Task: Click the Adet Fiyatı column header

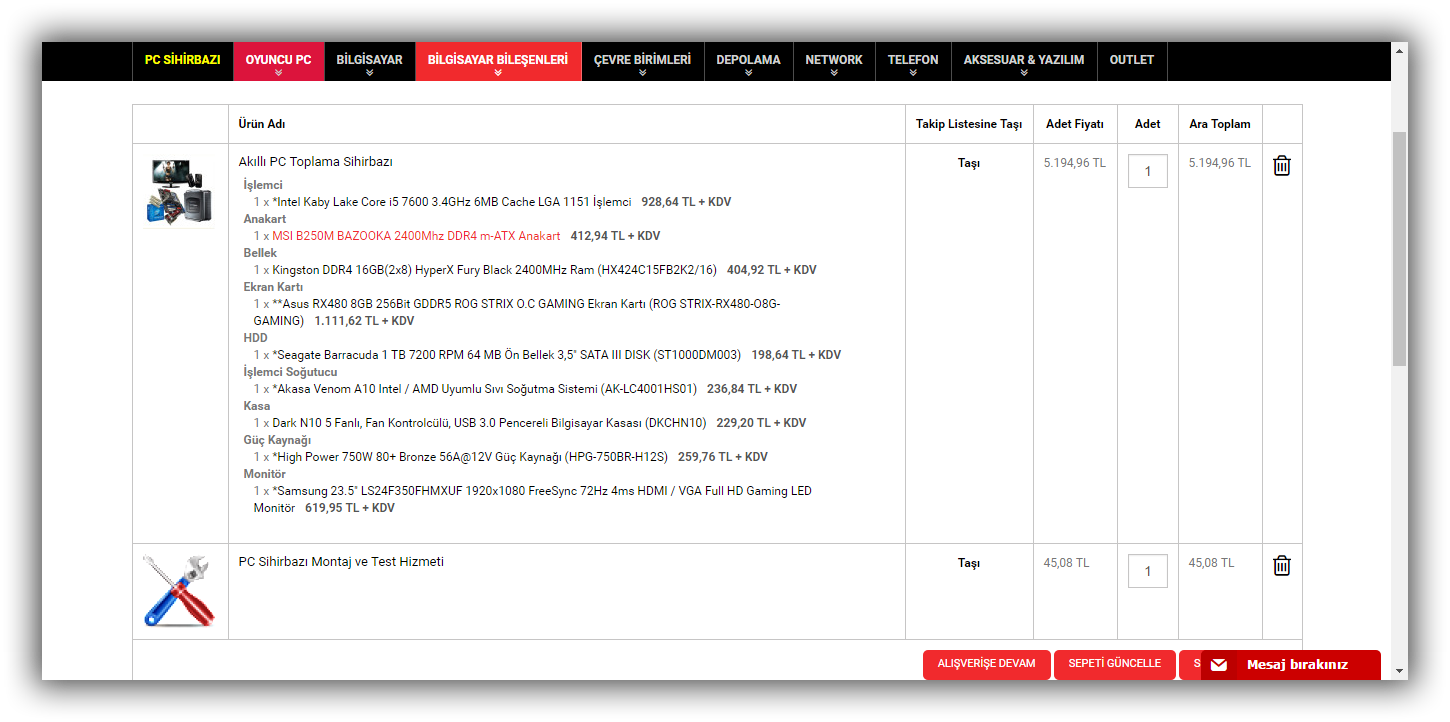Action: pos(1075,124)
